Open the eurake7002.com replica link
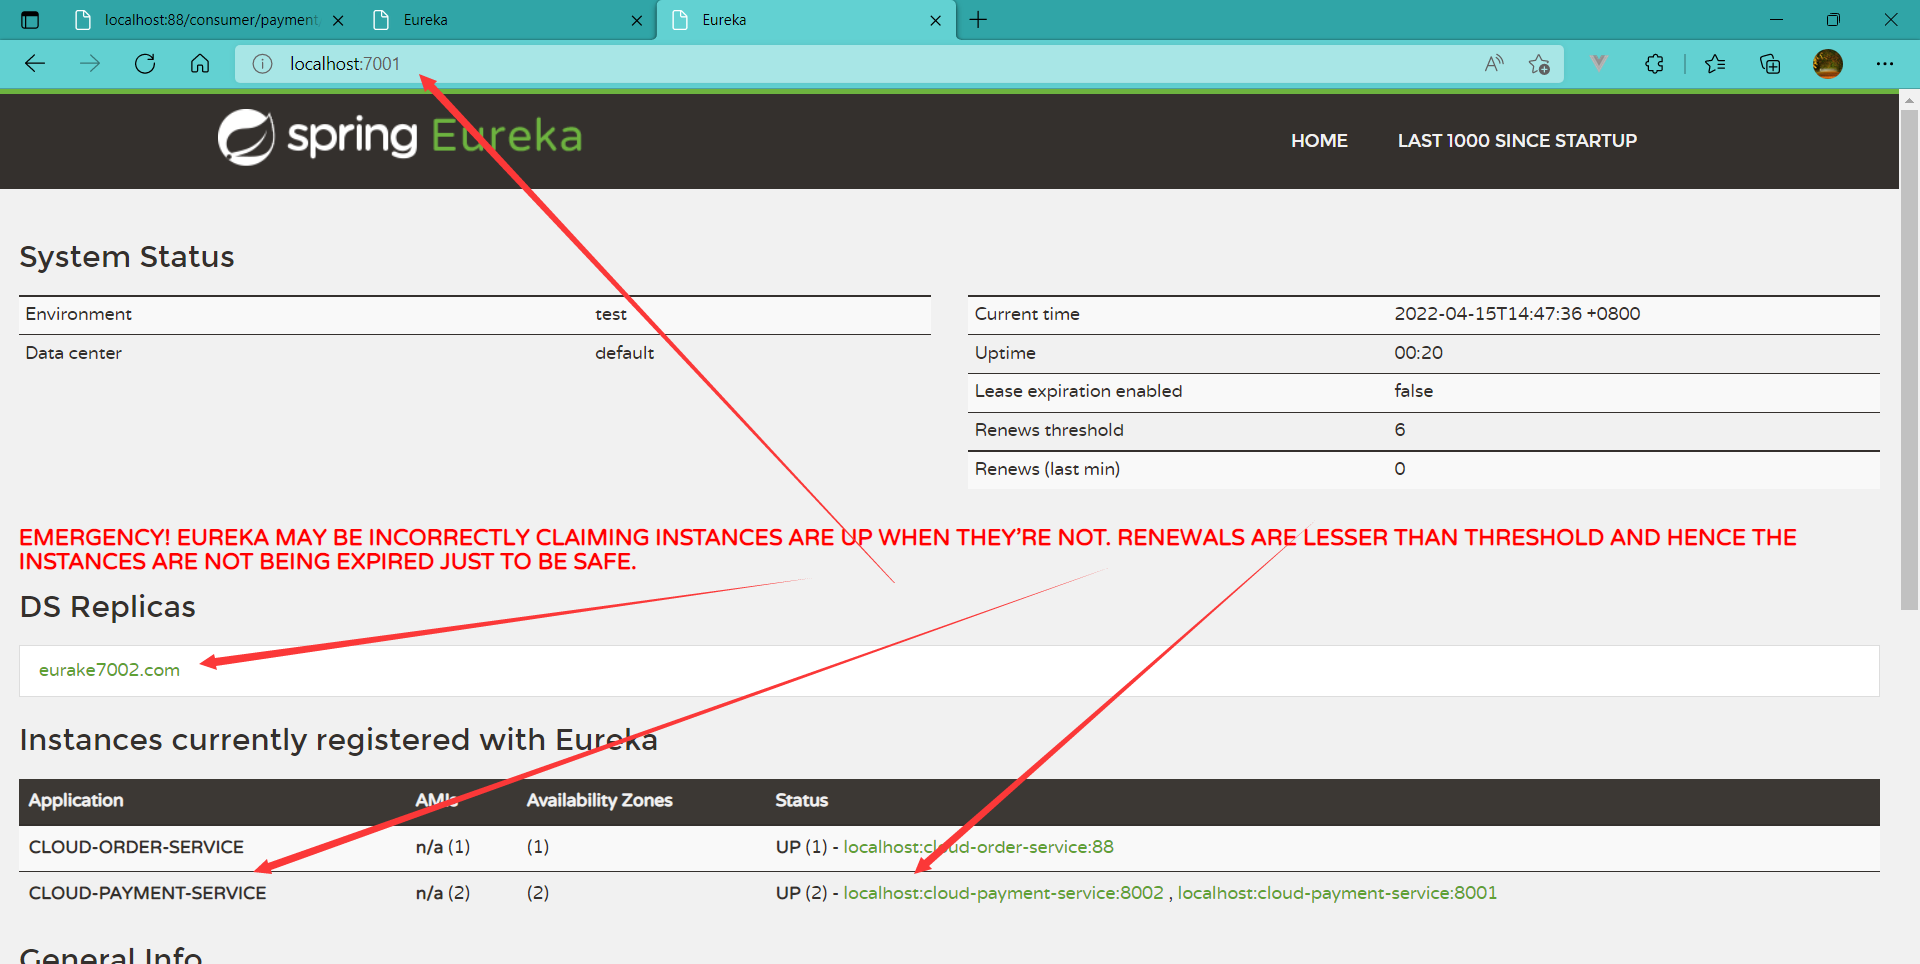 [109, 670]
